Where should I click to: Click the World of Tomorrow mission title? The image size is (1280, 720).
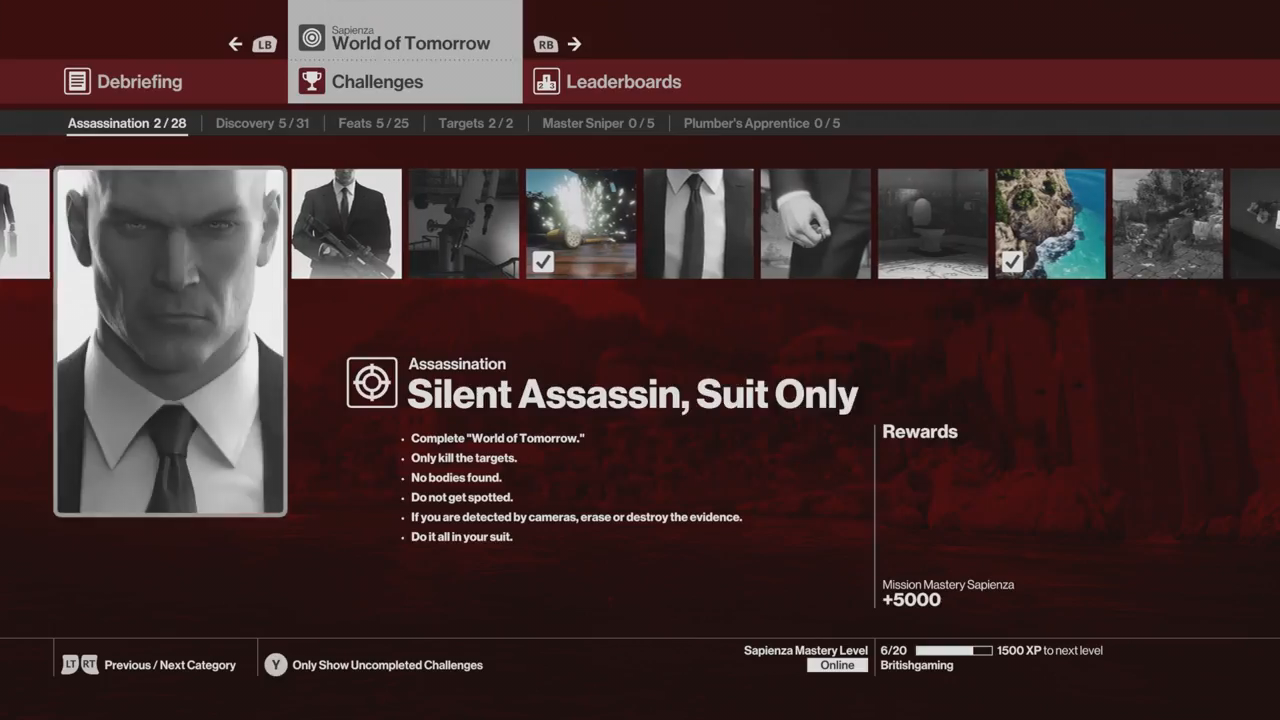point(411,43)
